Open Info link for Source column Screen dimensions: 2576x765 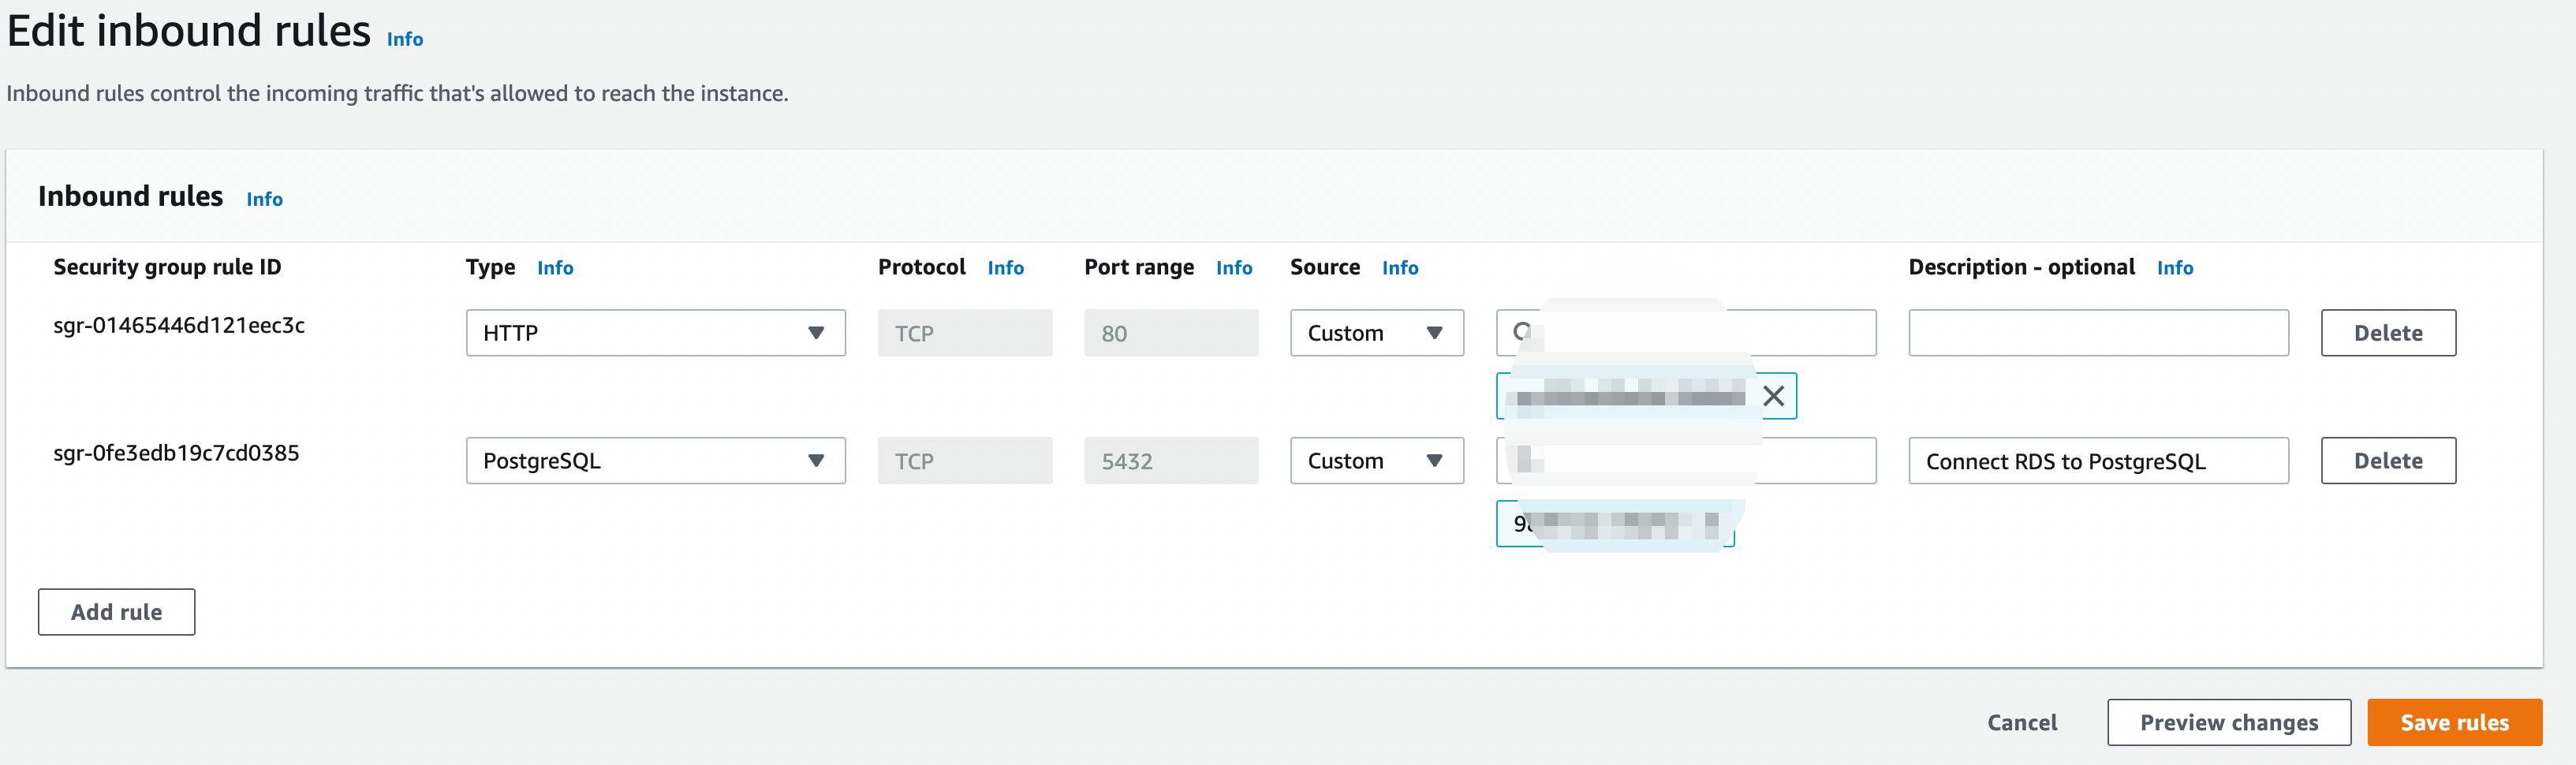pyautogui.click(x=1400, y=268)
